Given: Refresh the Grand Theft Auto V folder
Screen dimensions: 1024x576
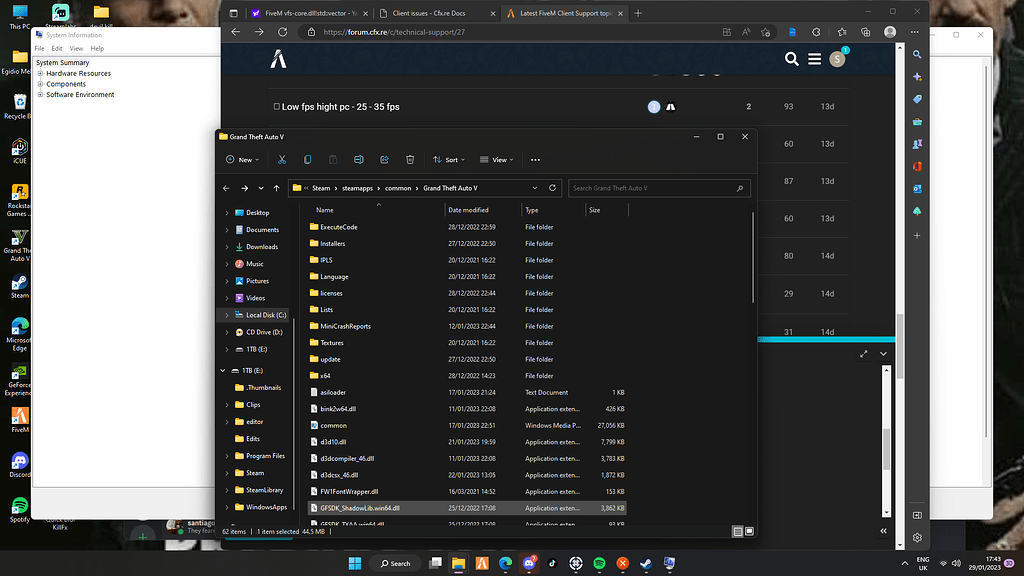Looking at the screenshot, I should pyautogui.click(x=552, y=188).
